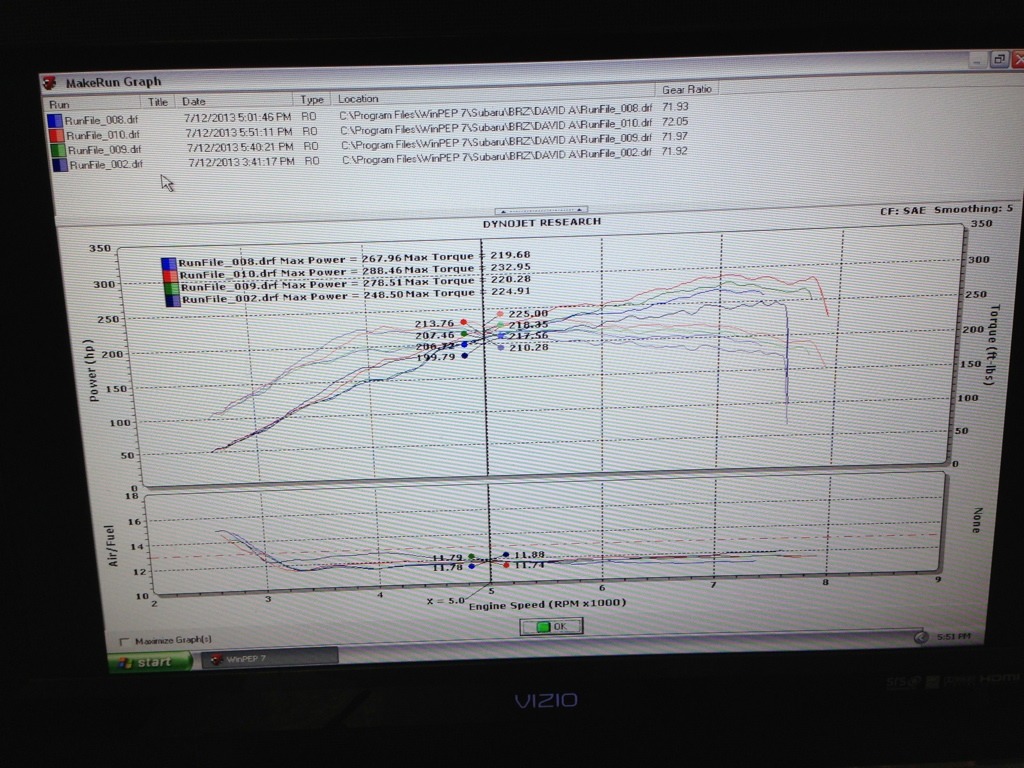
Task: Click the RunFile_010.drf red color icon
Action: click(x=56, y=135)
